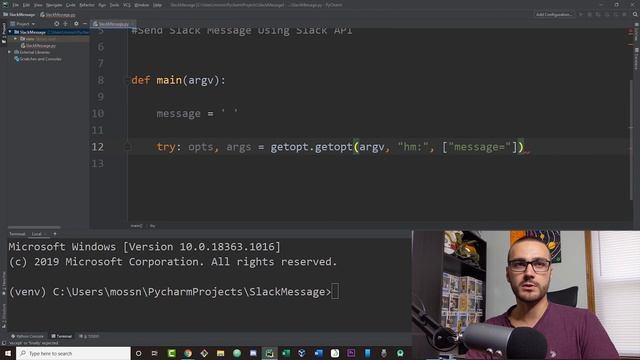
Task: Open VirtualBox cube icon on taskbar
Action: point(302,353)
